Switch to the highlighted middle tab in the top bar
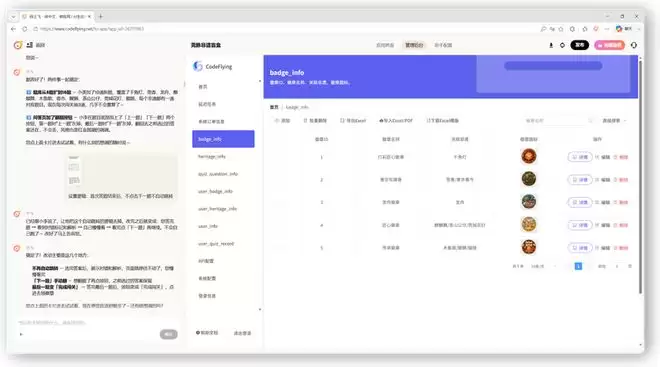 coord(414,45)
